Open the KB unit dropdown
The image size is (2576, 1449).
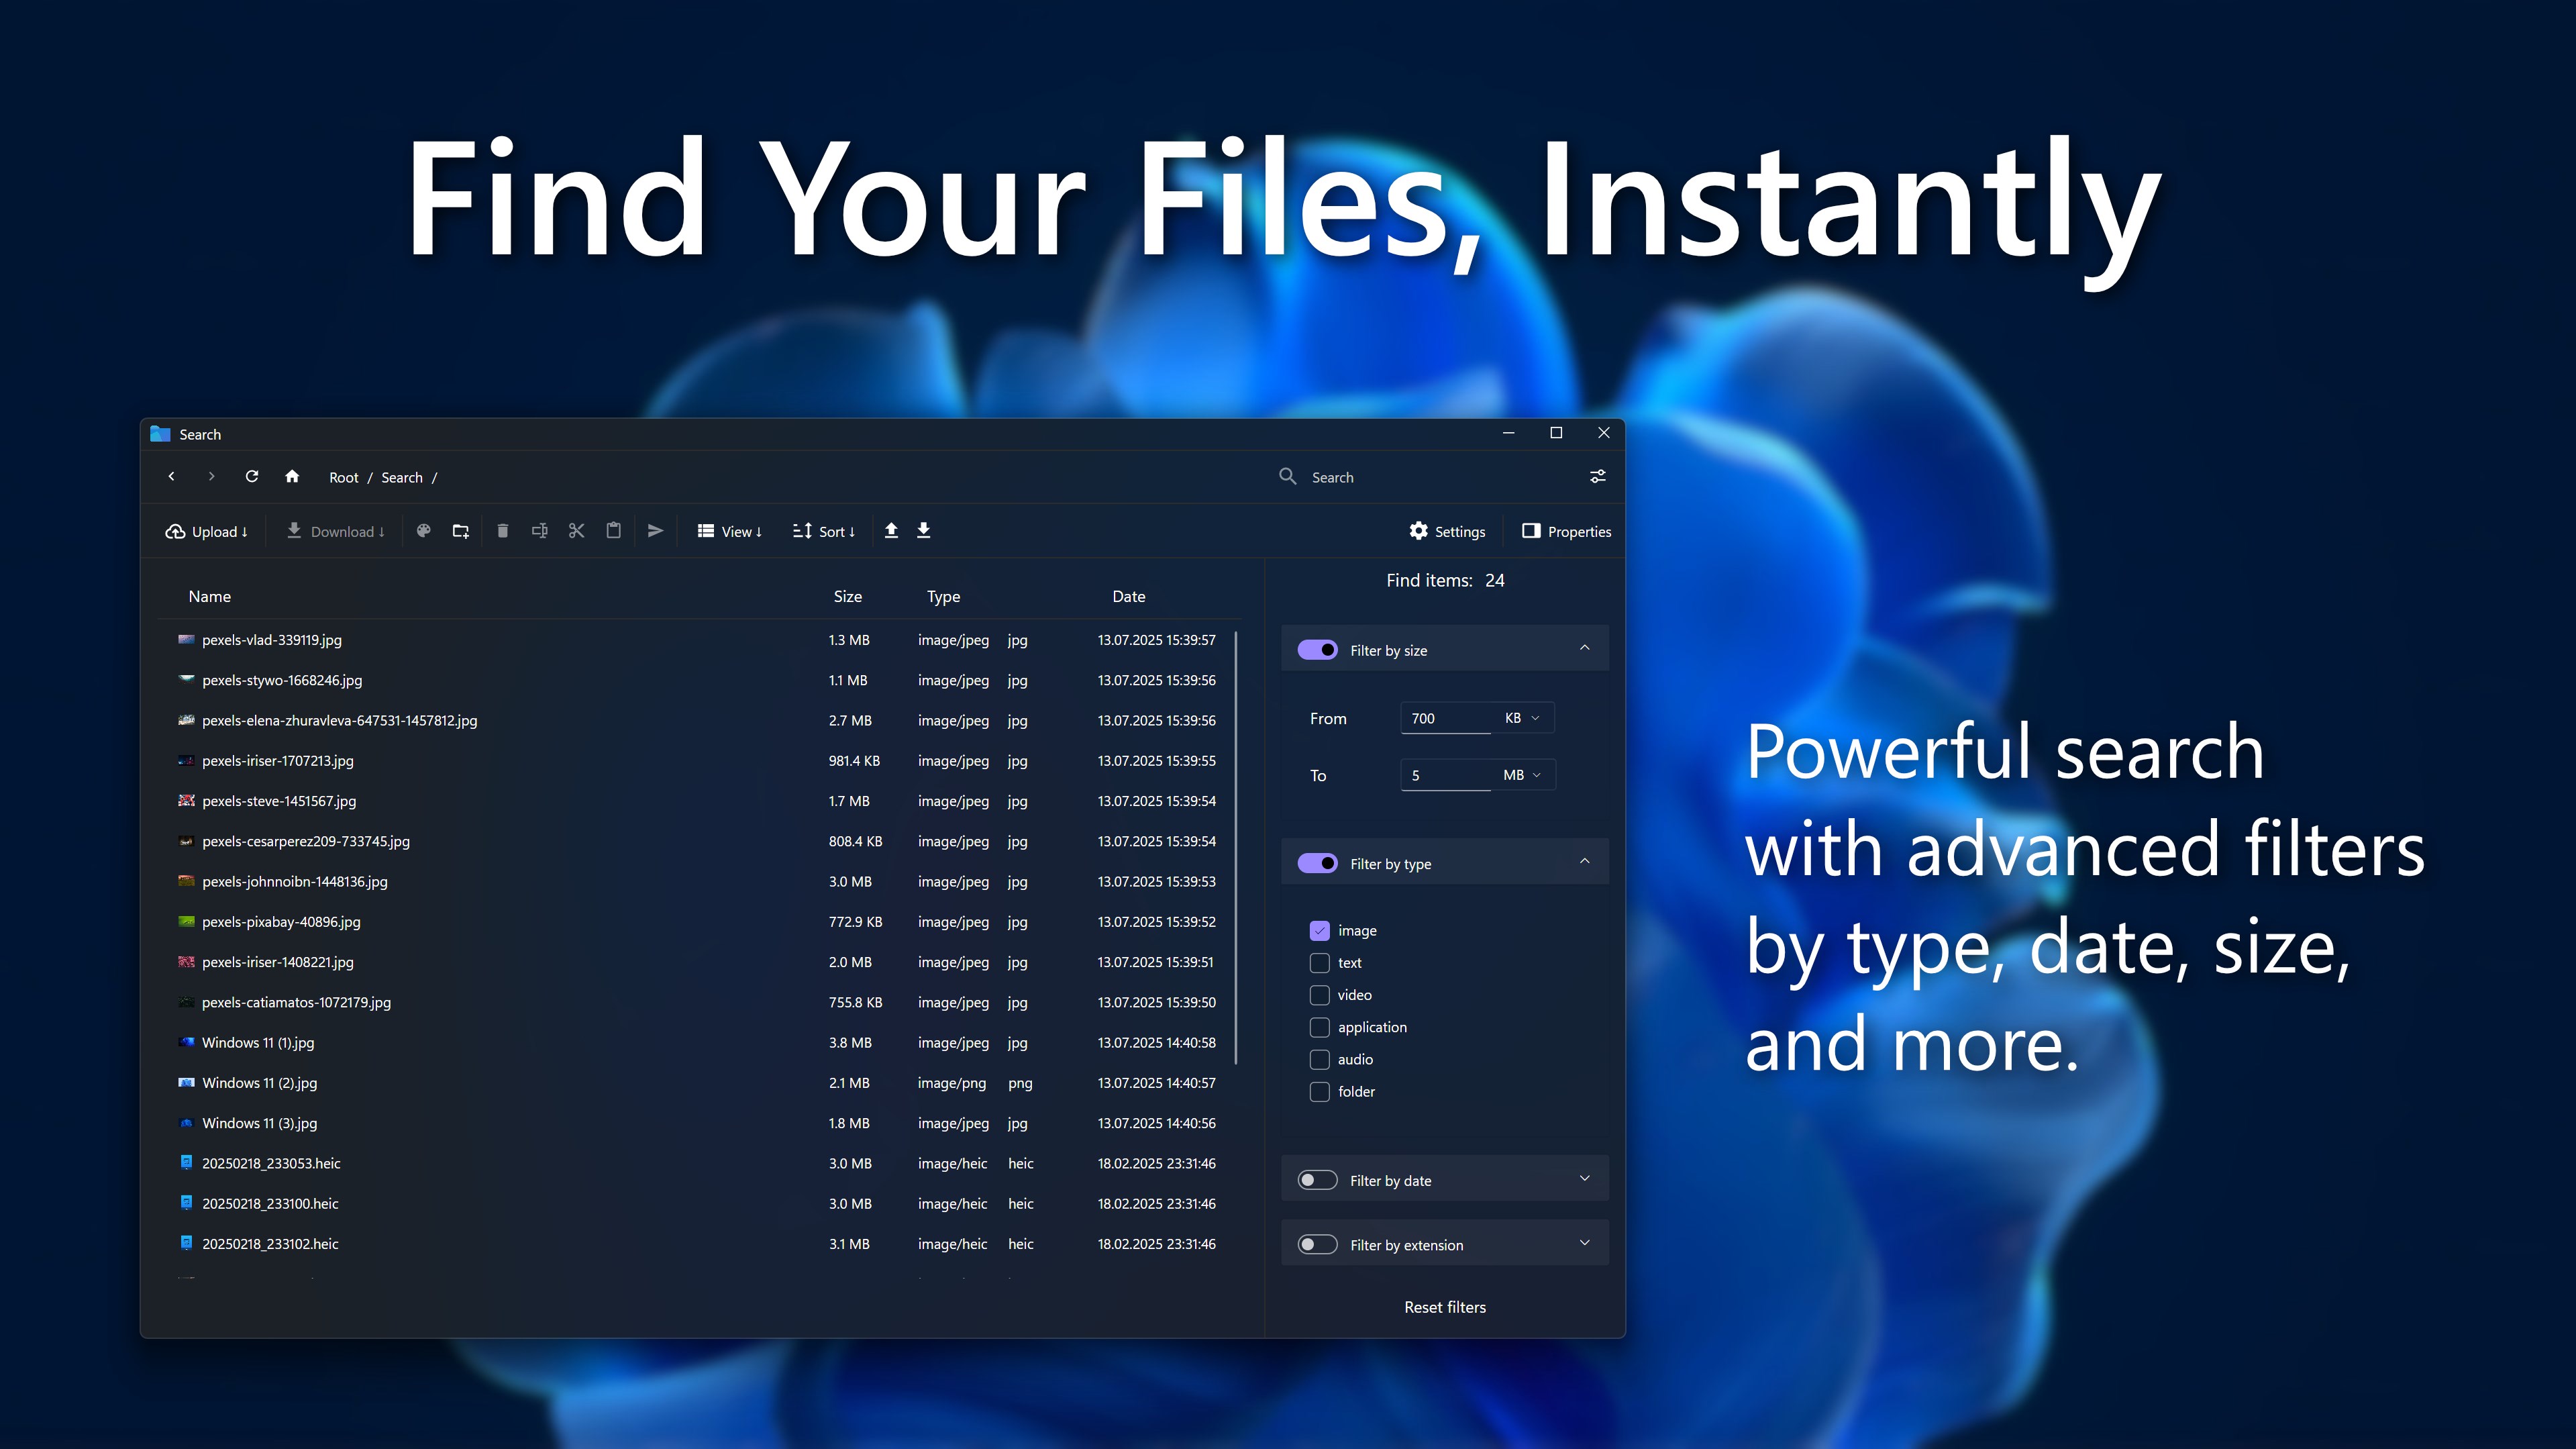(1522, 718)
